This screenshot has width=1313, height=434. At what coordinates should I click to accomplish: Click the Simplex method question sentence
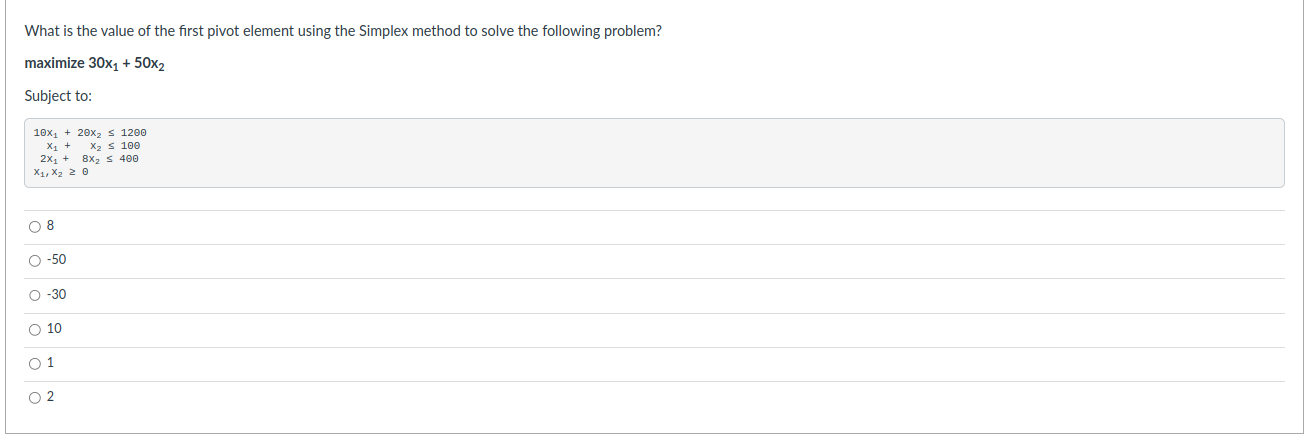coord(343,31)
